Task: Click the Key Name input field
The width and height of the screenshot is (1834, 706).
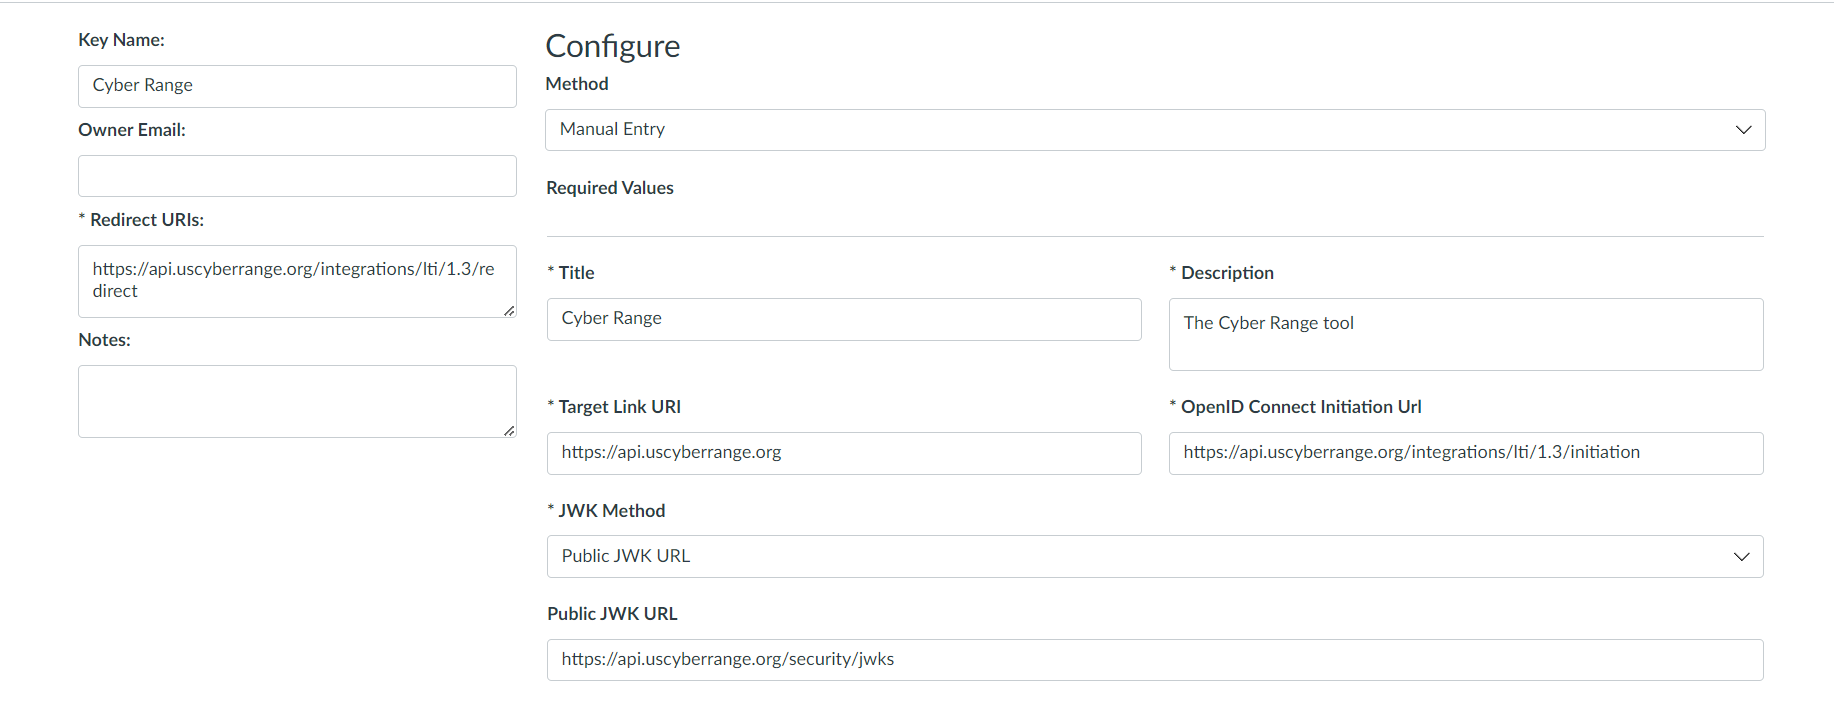Action: point(297,86)
